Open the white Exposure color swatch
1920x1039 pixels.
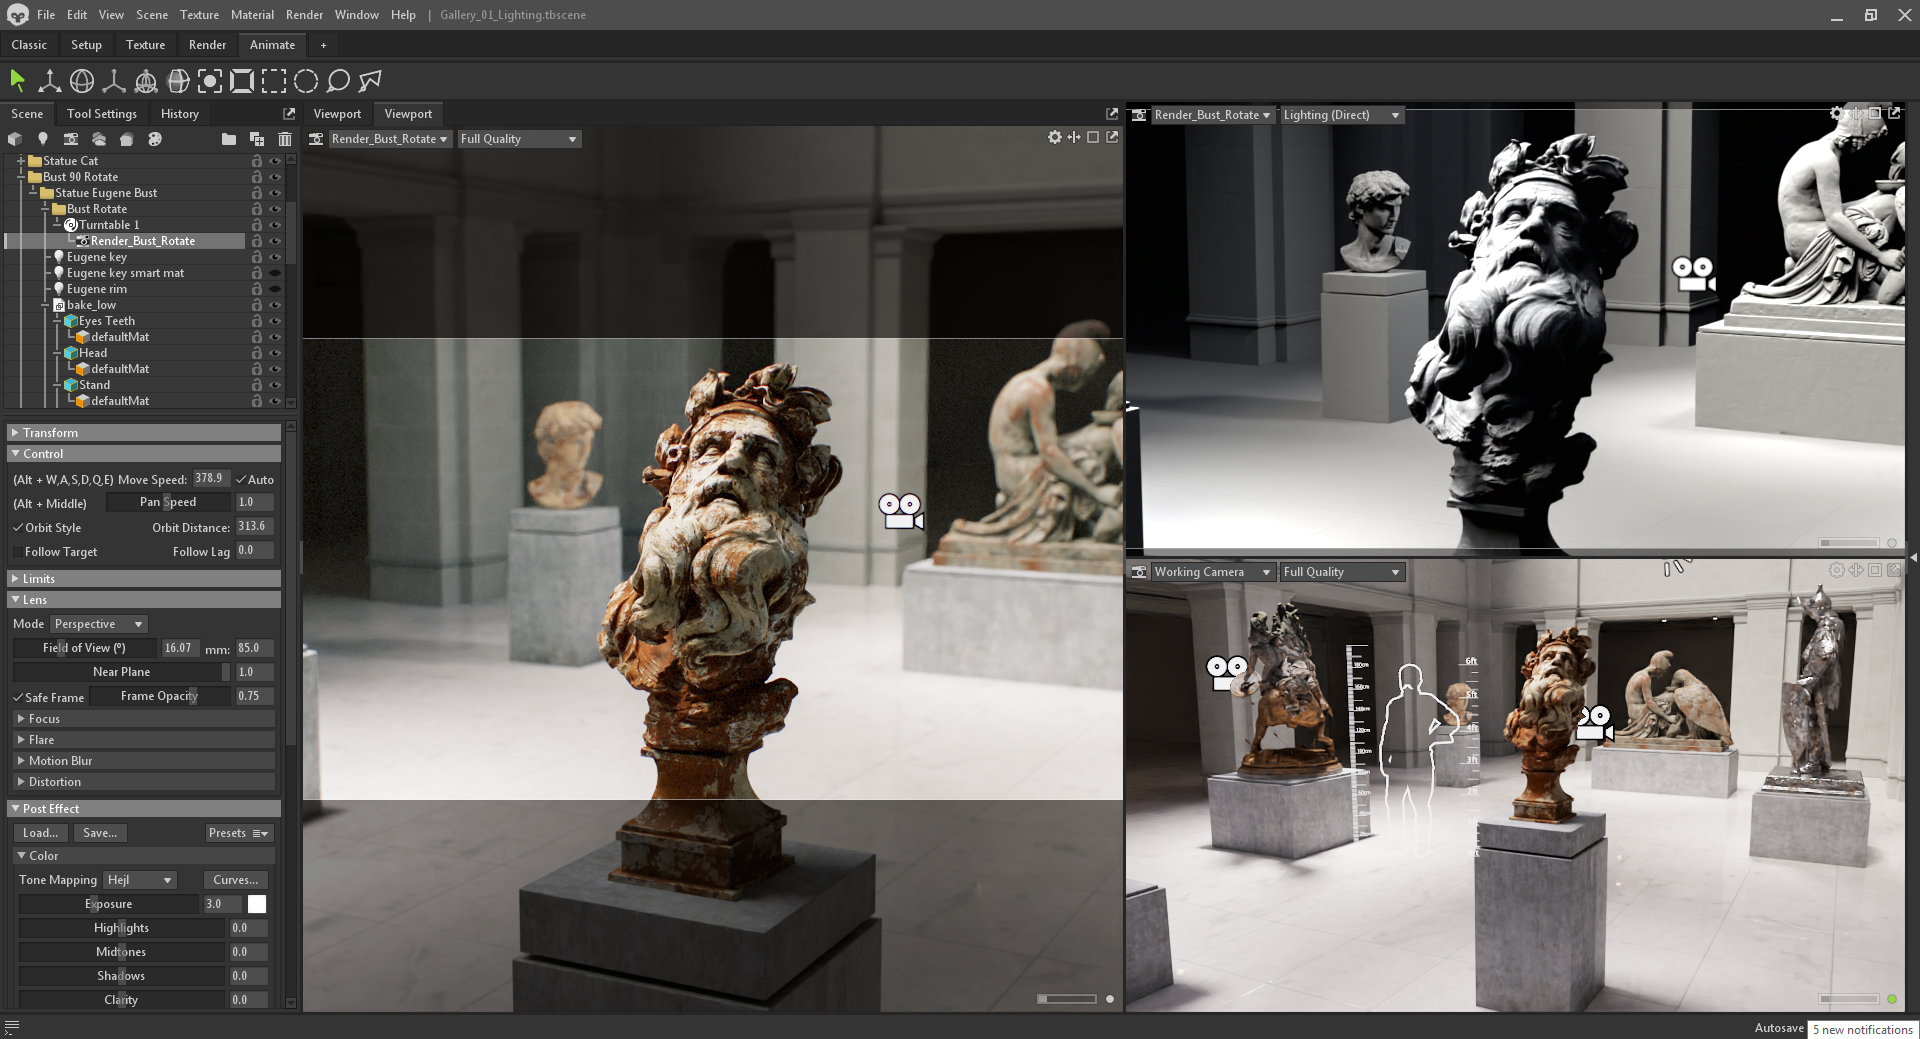click(x=257, y=903)
